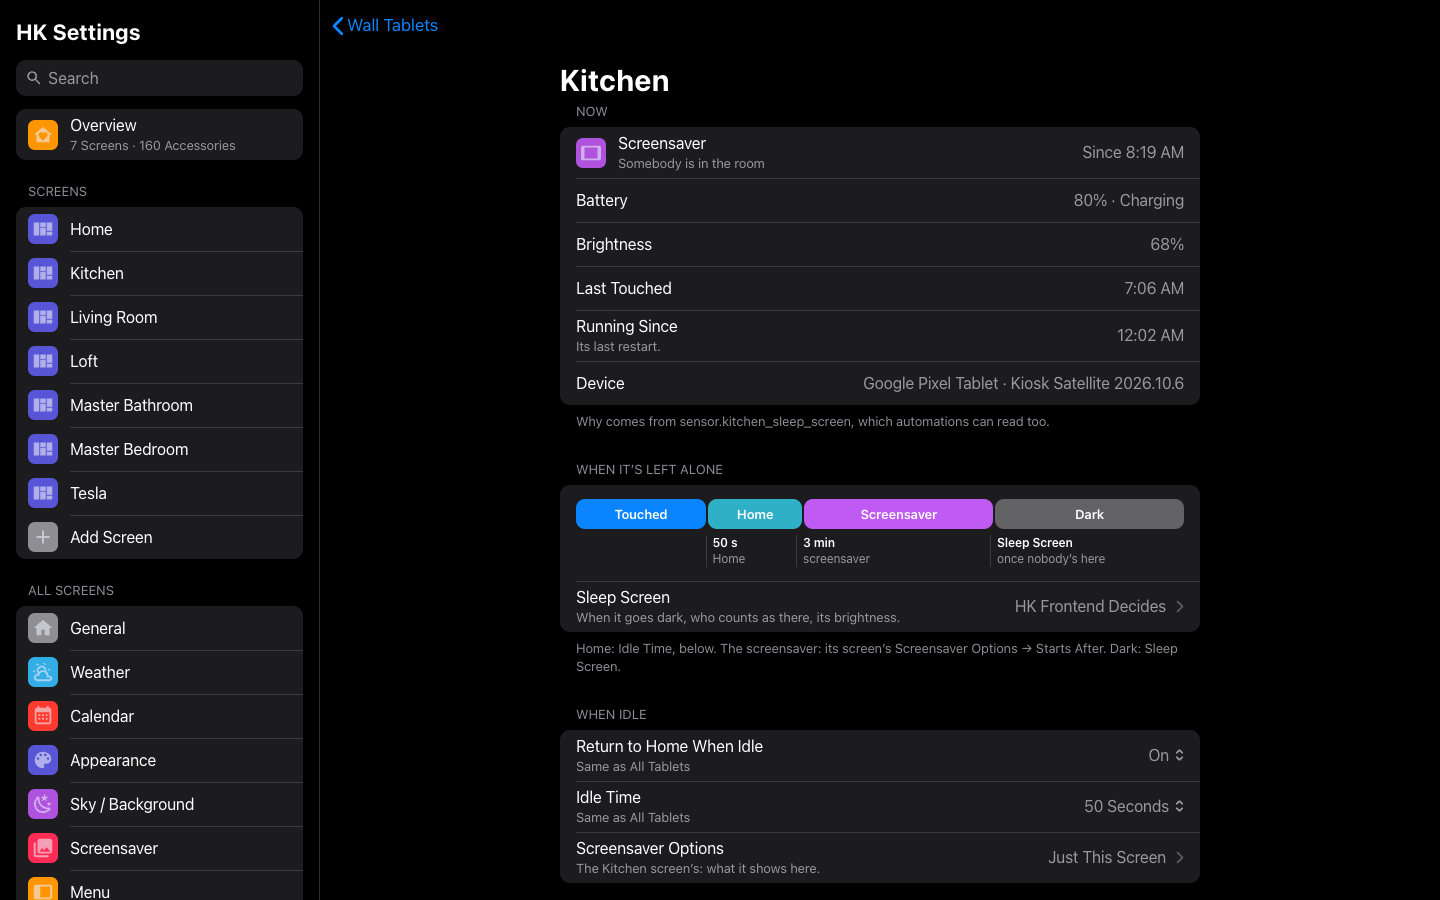Click the Brightness 68% row
The image size is (1440, 900).
pos(880,244)
